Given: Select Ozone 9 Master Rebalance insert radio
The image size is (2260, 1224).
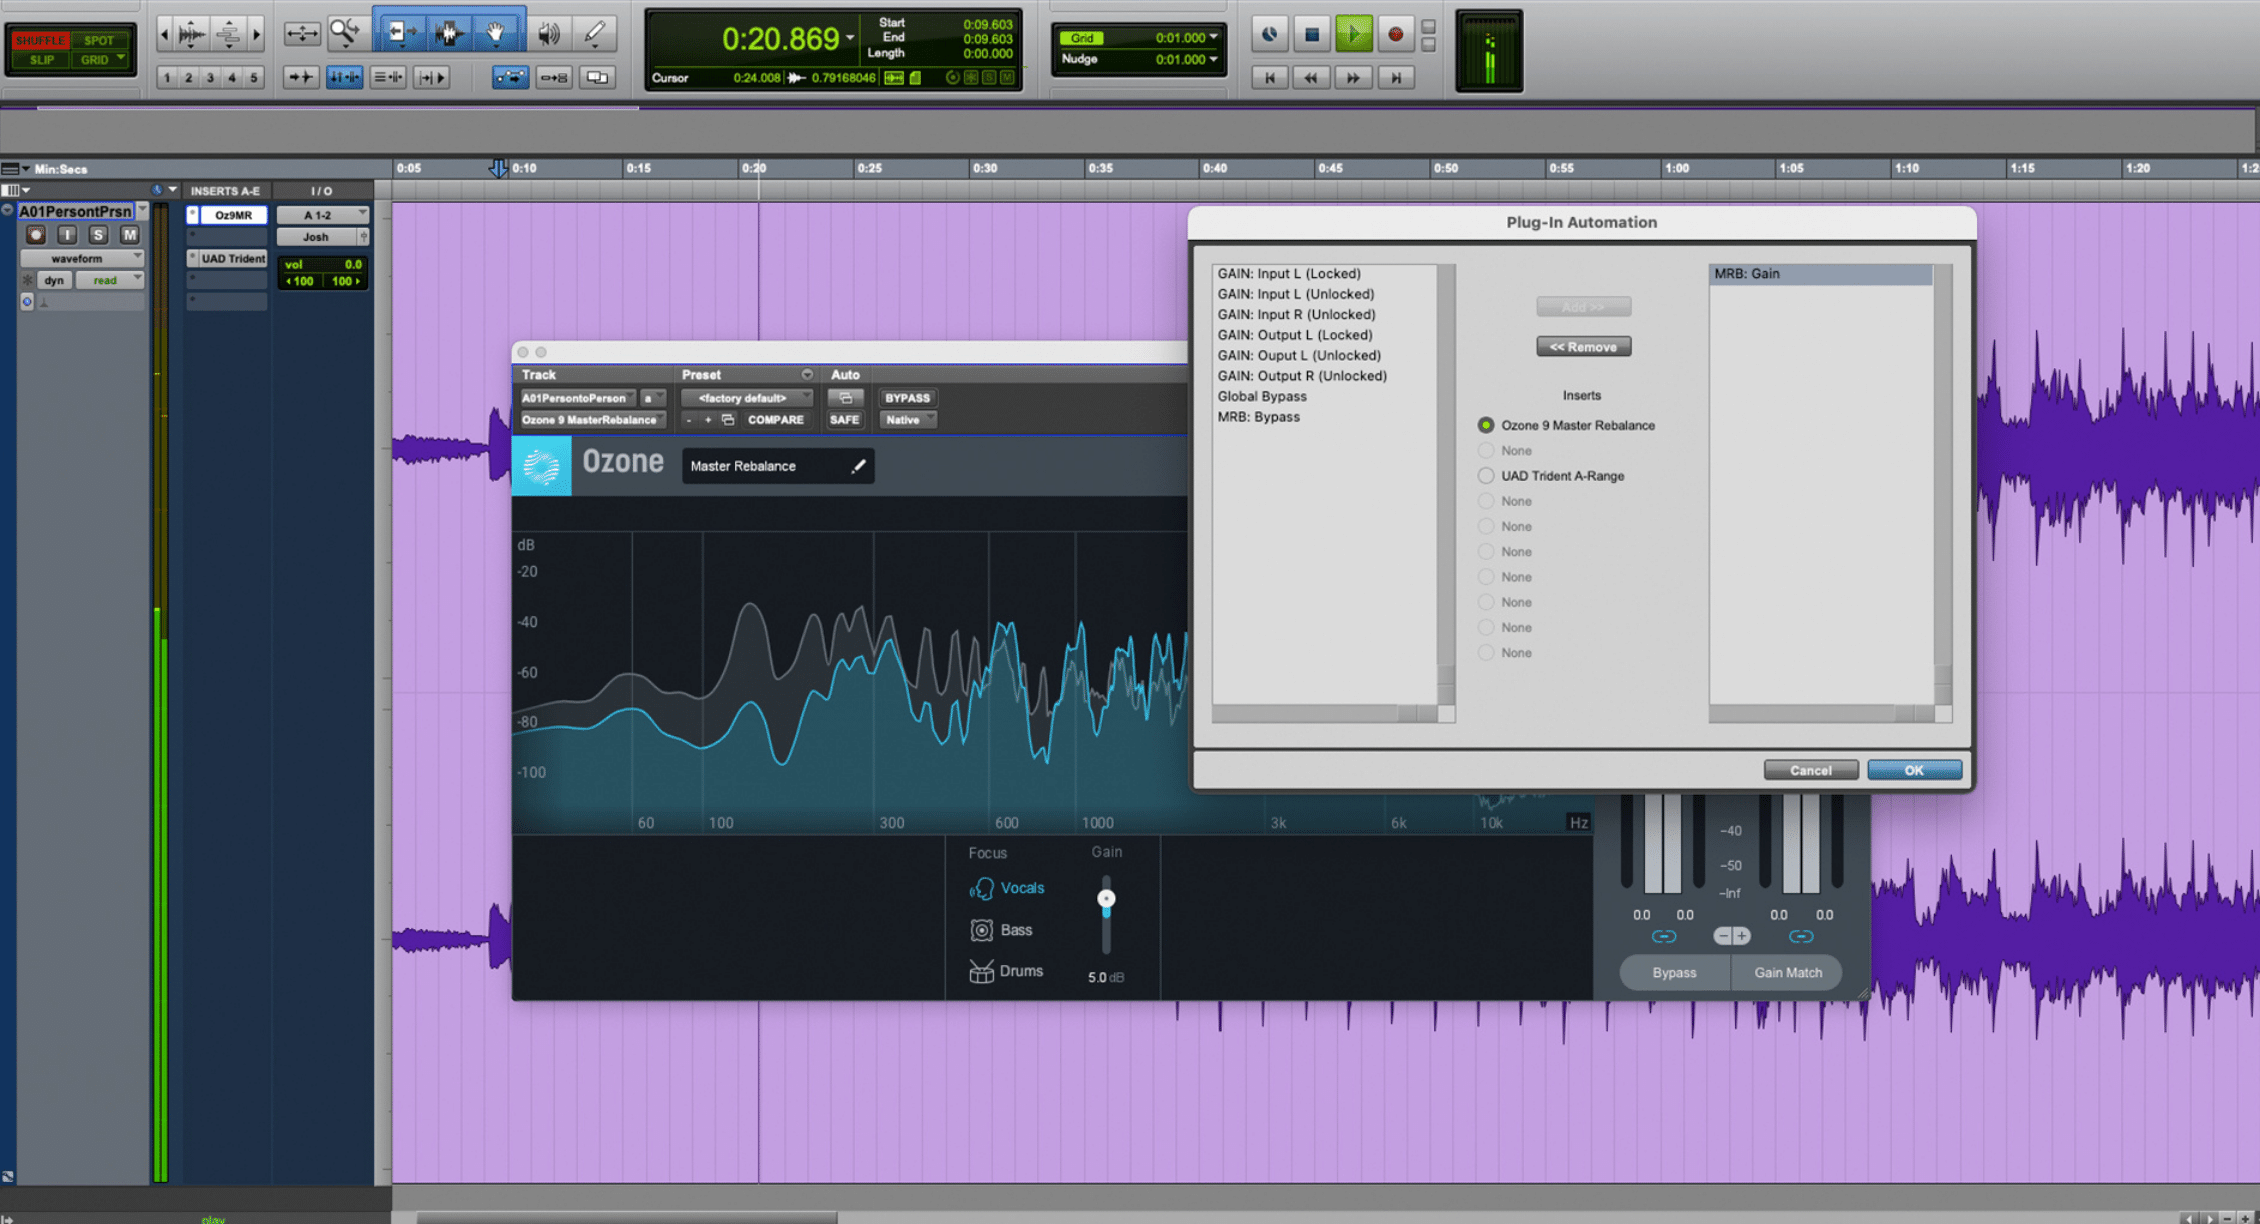Looking at the screenshot, I should [1486, 425].
